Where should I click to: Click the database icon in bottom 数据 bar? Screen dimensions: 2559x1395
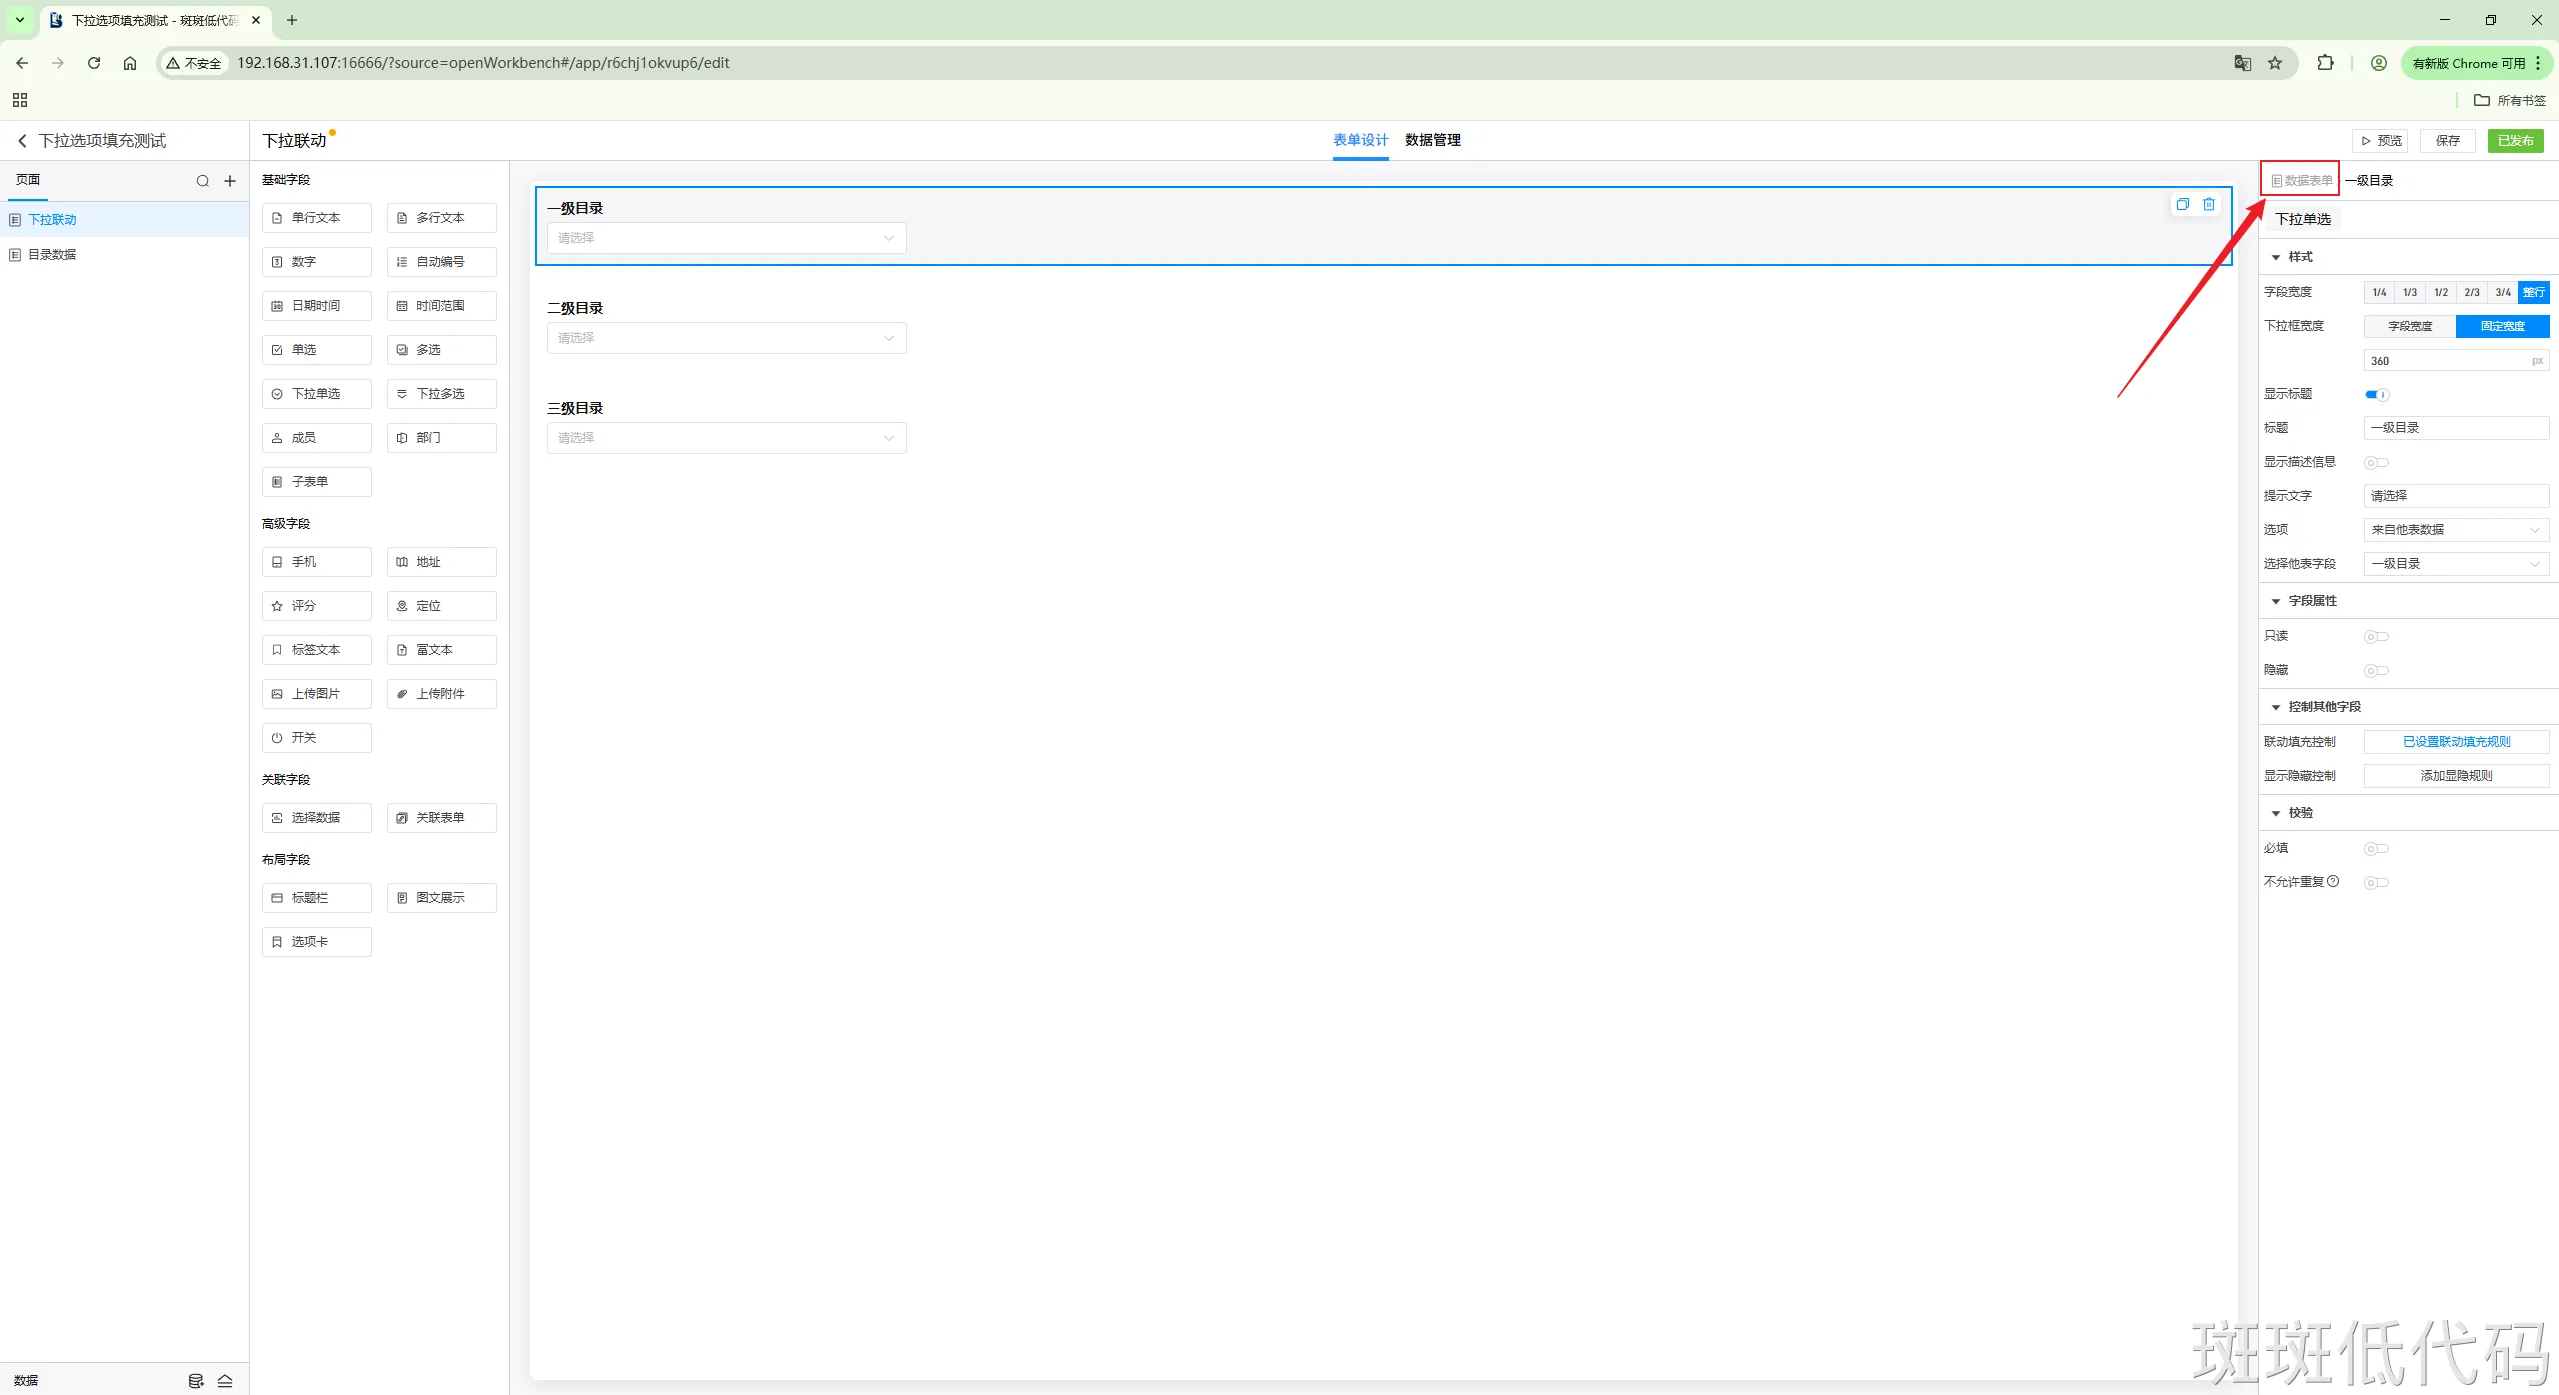196,1381
